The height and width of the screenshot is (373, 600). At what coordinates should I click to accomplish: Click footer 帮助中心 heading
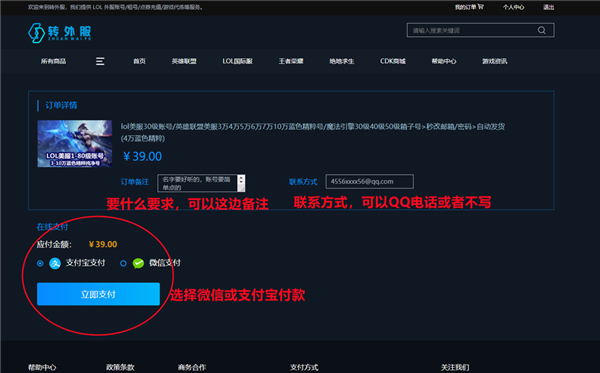[x=42, y=367]
